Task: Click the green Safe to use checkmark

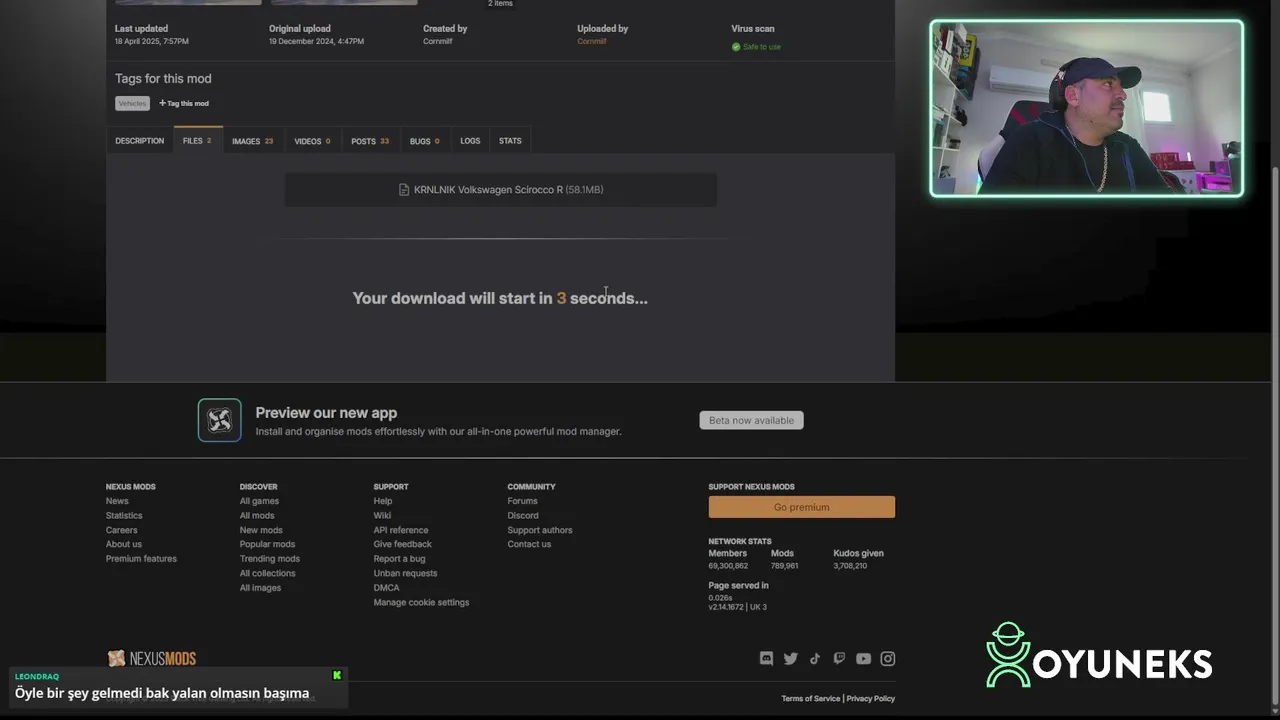Action: click(x=736, y=47)
